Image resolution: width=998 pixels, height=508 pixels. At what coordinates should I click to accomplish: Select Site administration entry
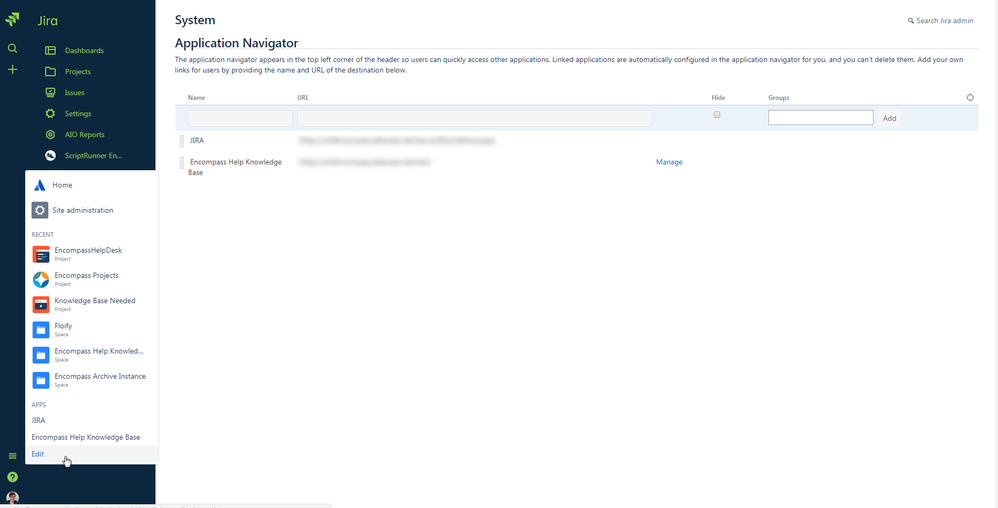pyautogui.click(x=83, y=210)
